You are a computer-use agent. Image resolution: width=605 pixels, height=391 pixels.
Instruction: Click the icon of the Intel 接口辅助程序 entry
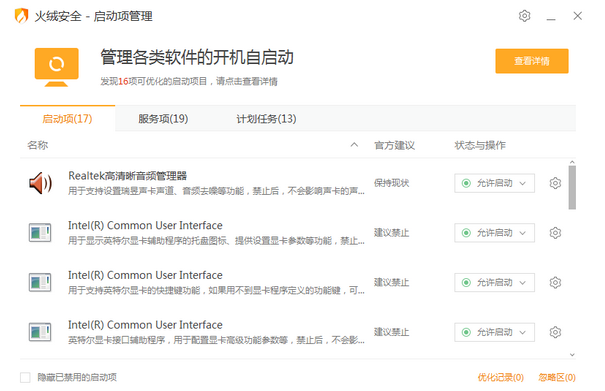[40, 332]
